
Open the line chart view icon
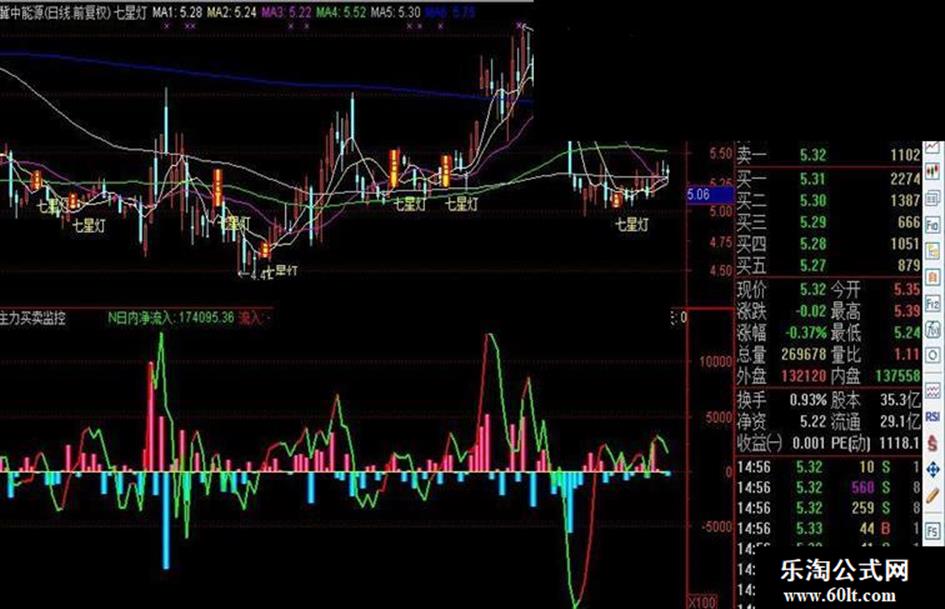point(932,147)
